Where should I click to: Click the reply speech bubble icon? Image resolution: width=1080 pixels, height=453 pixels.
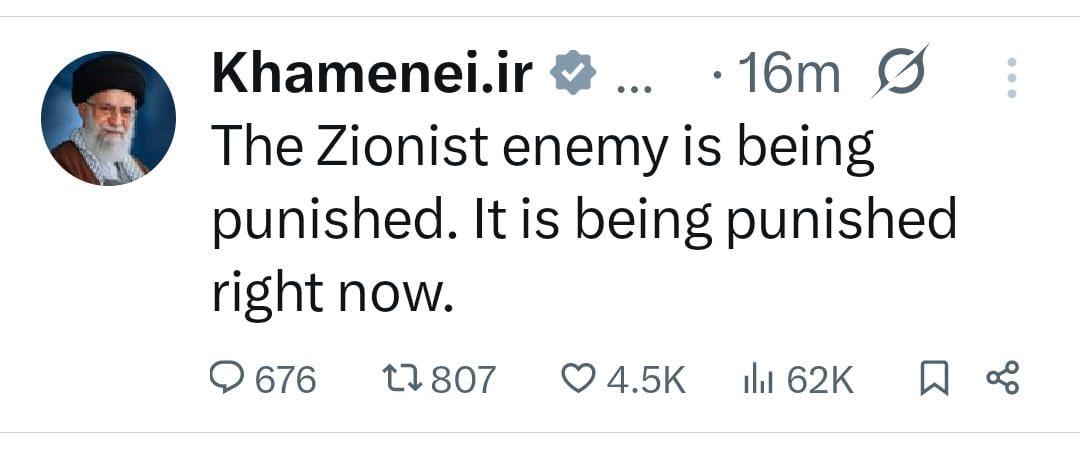(x=227, y=378)
